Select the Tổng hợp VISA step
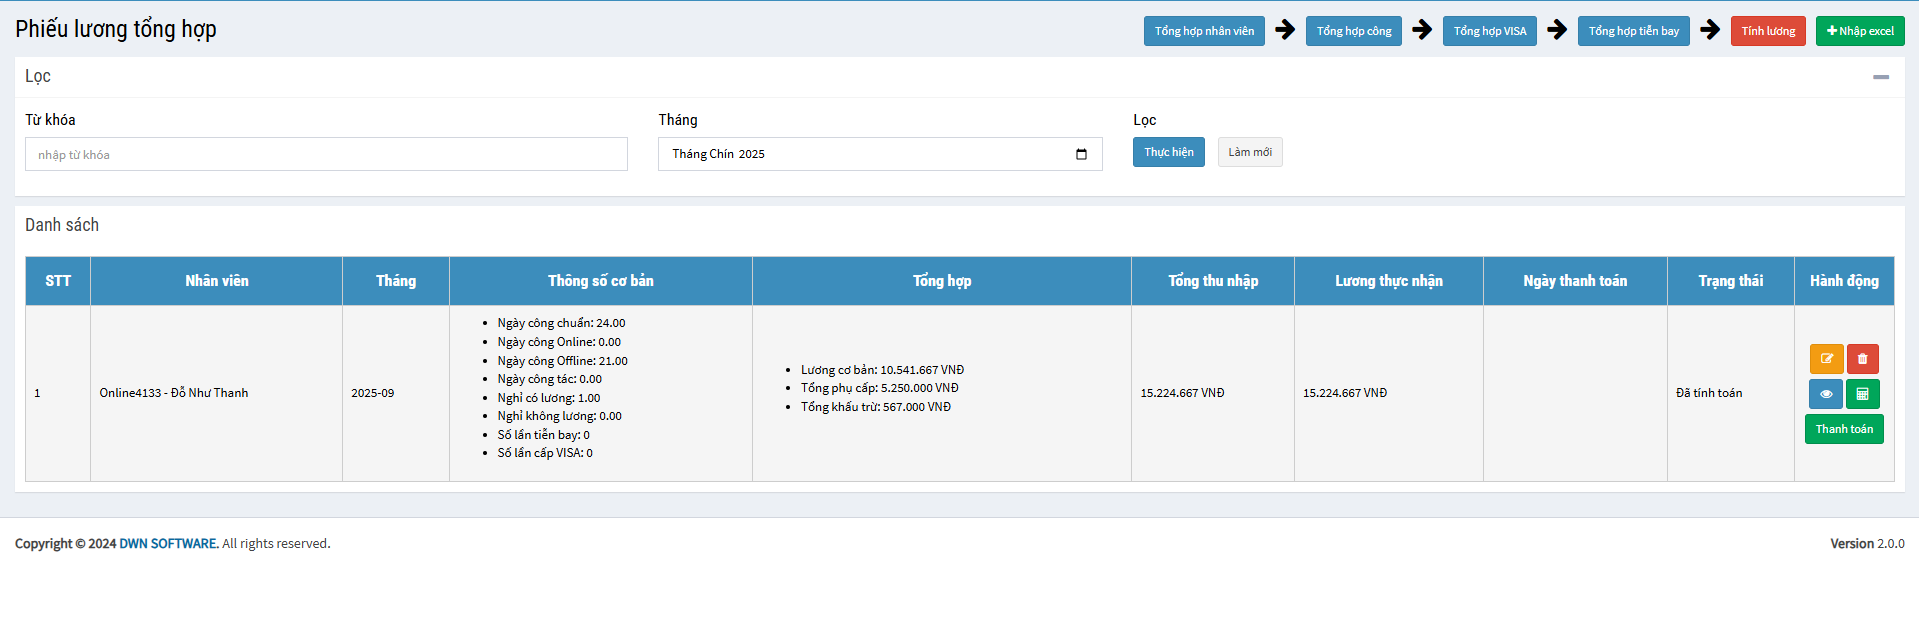Viewport: 1919px width, 628px height. (x=1489, y=31)
